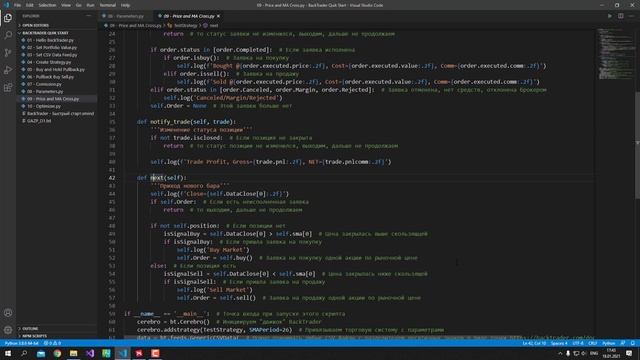Open purple Visual Studio icon in taskbar
The image size is (640, 360).
pos(90,353)
